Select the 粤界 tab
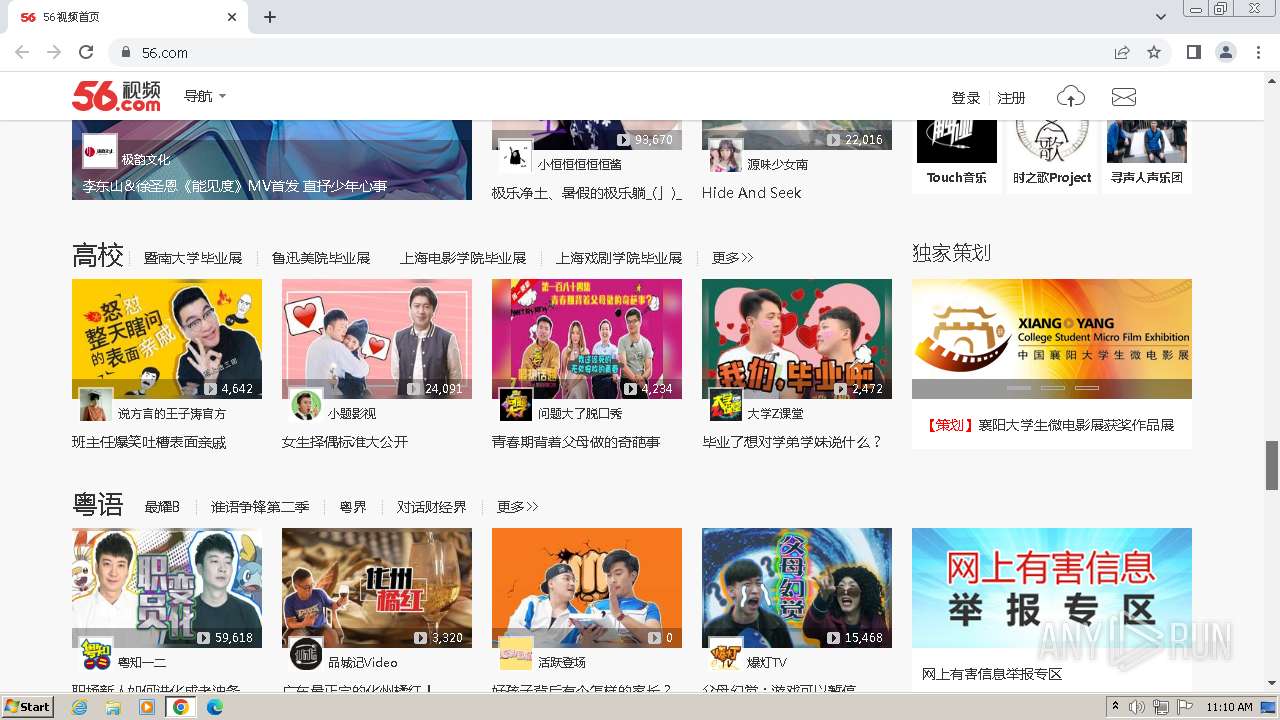 (353, 507)
